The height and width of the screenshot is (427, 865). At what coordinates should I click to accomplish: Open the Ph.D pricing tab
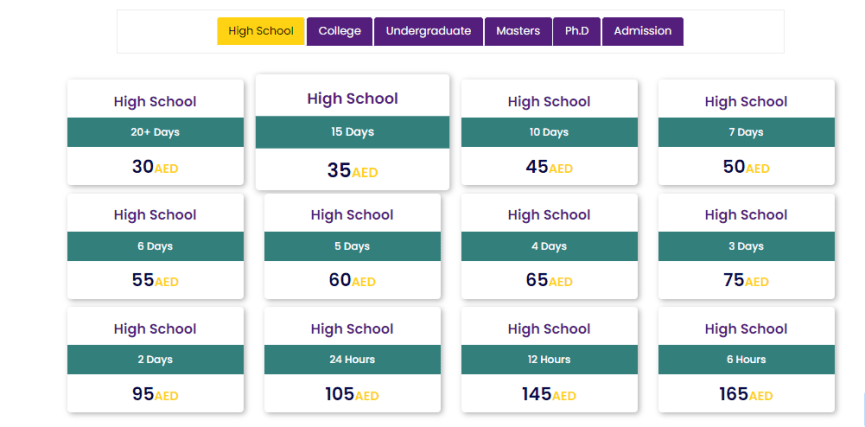(576, 31)
